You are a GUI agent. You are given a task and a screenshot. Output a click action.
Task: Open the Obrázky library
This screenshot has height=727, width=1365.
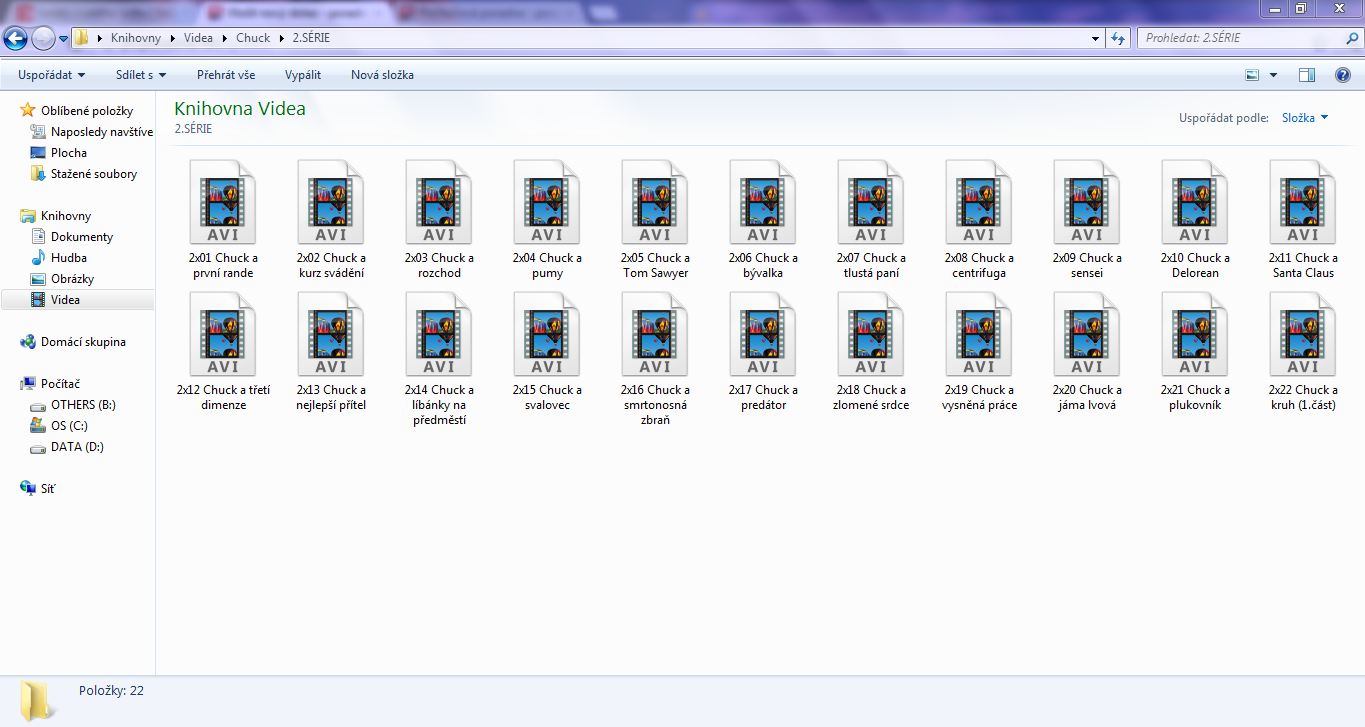pos(63,279)
